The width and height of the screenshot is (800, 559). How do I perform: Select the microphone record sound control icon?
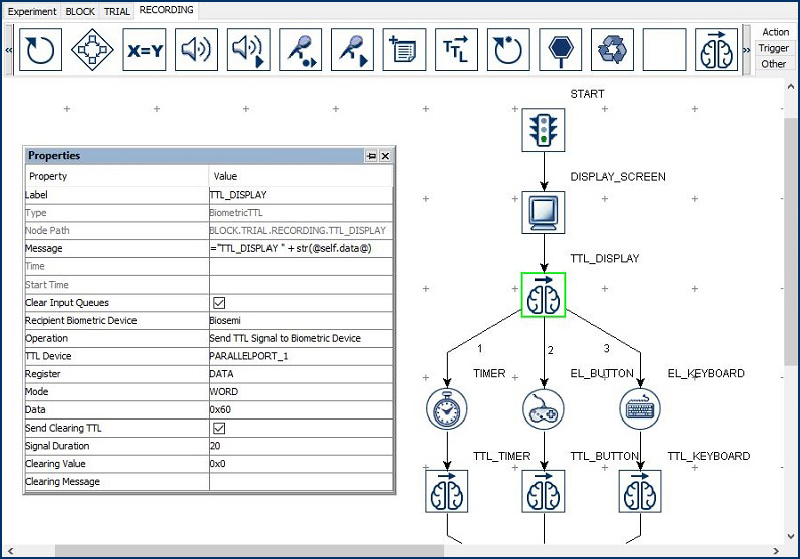301,49
